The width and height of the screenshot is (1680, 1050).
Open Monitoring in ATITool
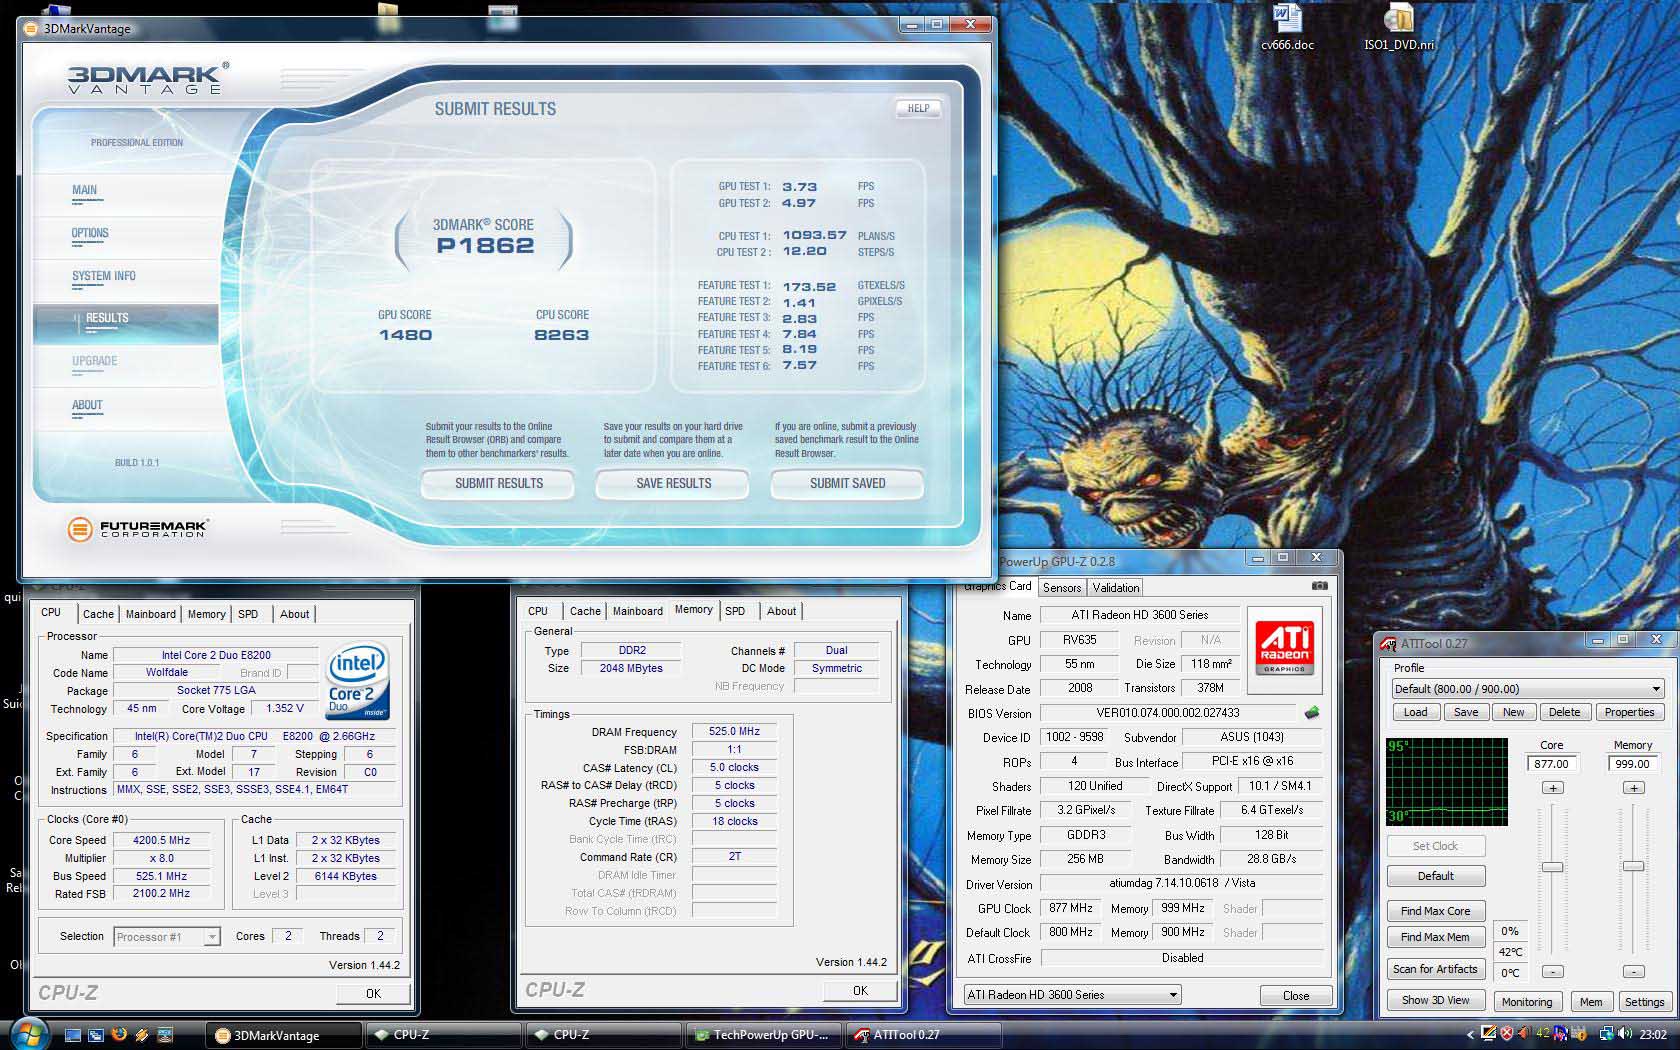pyautogui.click(x=1526, y=1002)
